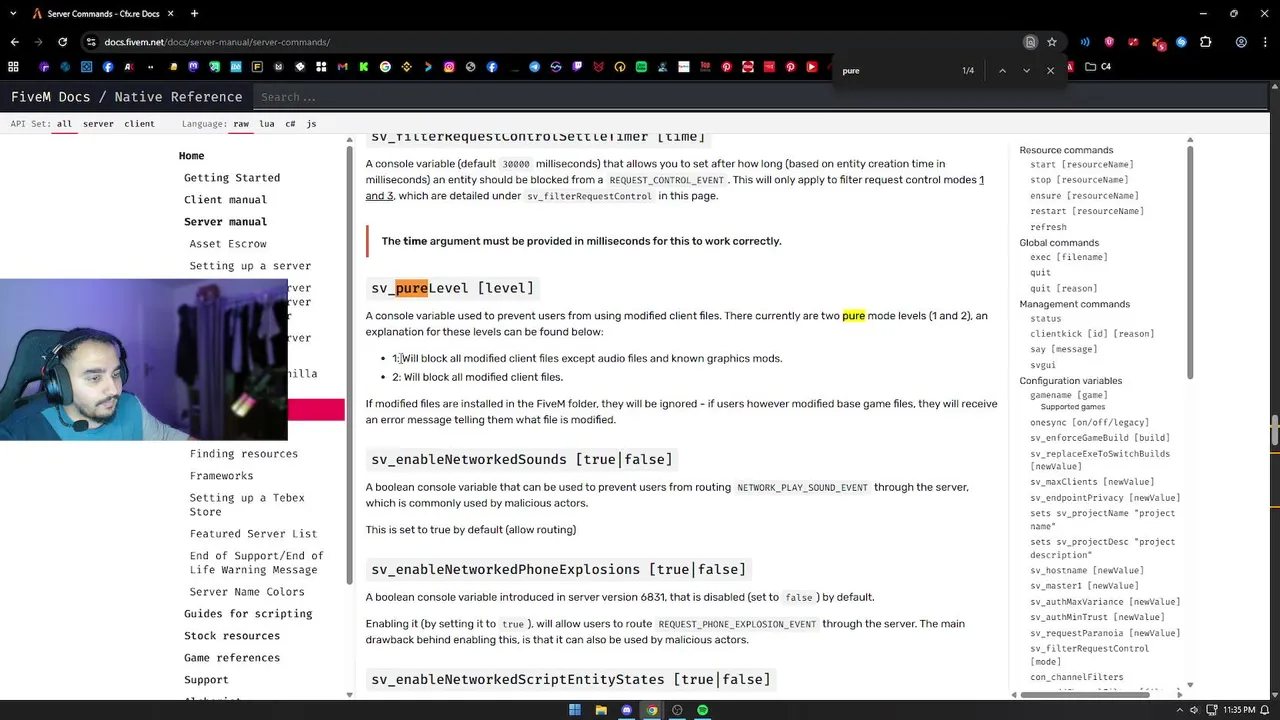Open Native Reference header link
The width and height of the screenshot is (1280, 720).
pyautogui.click(x=178, y=97)
